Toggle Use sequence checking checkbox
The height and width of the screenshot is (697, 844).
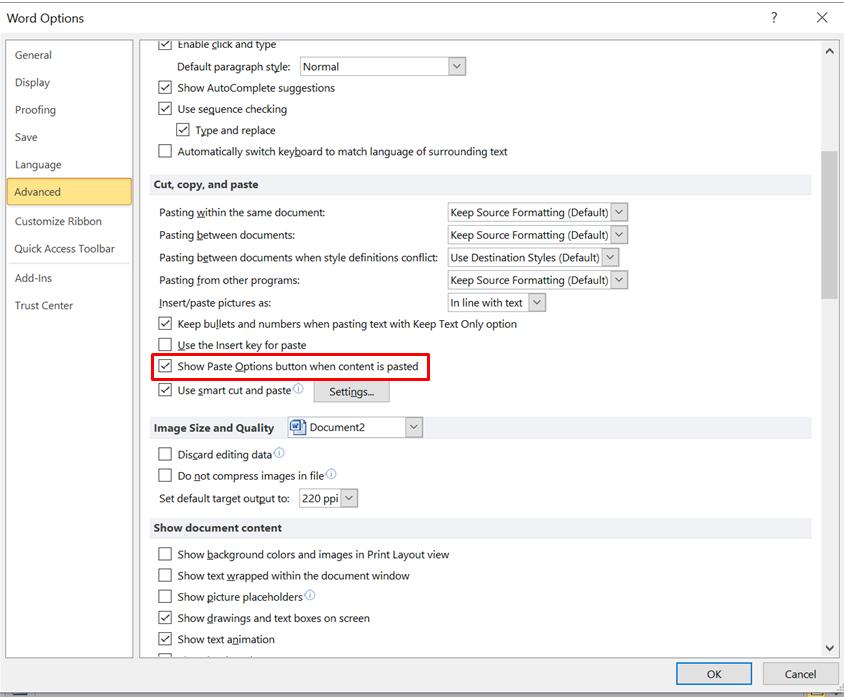(165, 109)
